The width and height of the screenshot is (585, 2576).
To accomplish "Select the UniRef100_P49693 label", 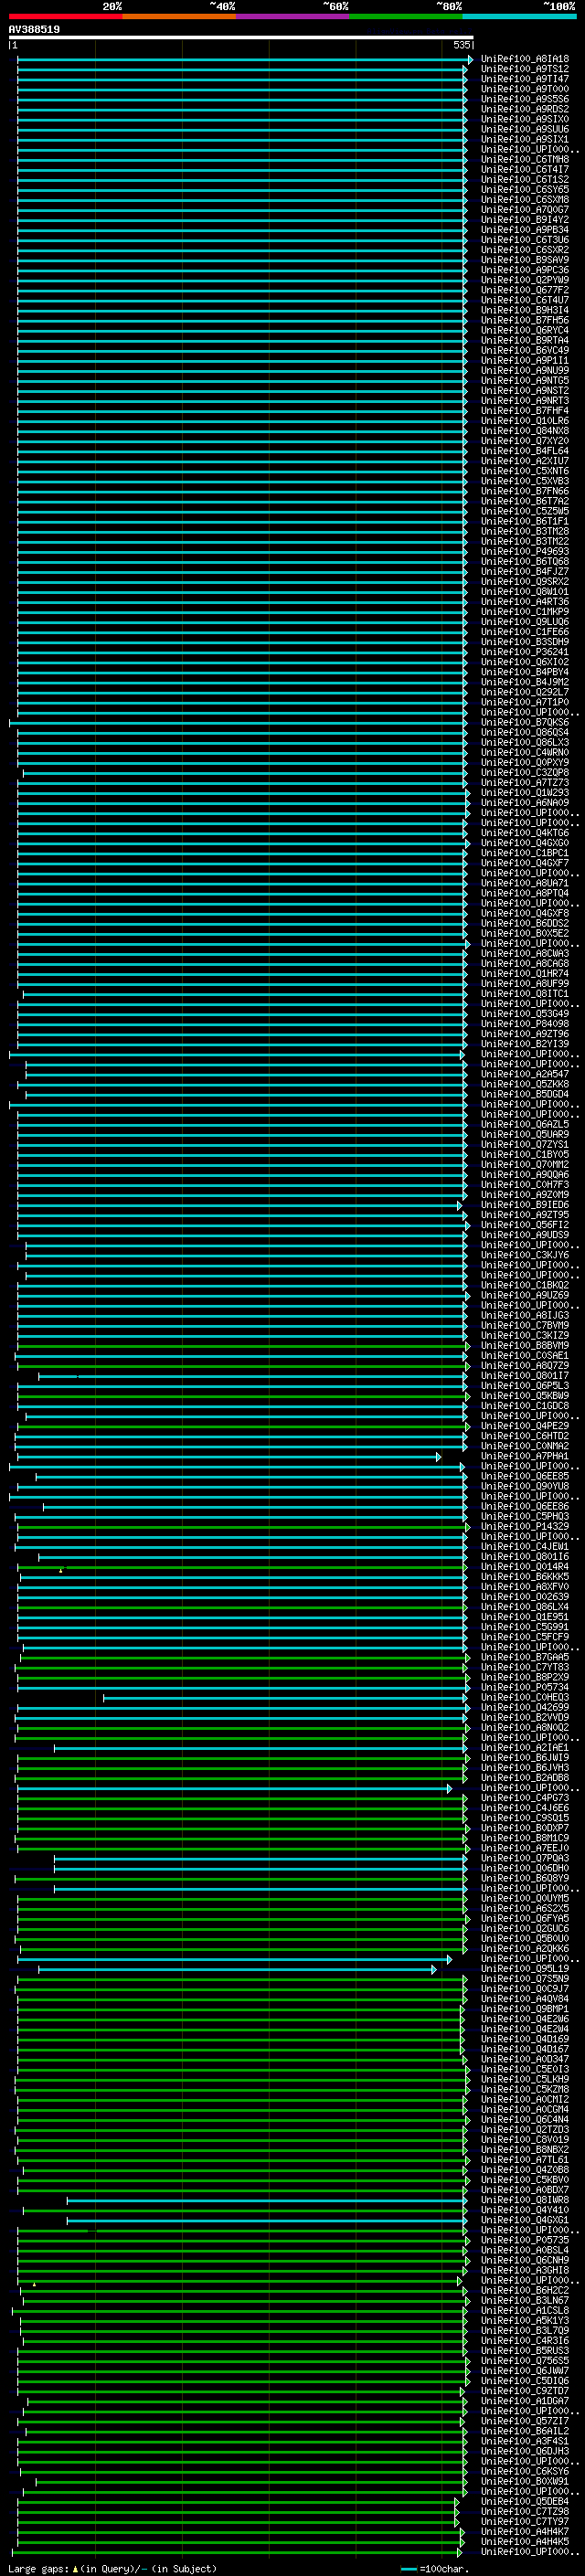I will [x=525, y=552].
